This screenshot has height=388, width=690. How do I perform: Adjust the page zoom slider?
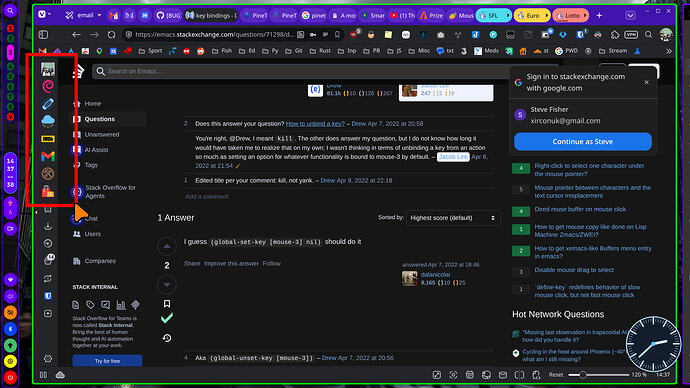[x=598, y=375]
